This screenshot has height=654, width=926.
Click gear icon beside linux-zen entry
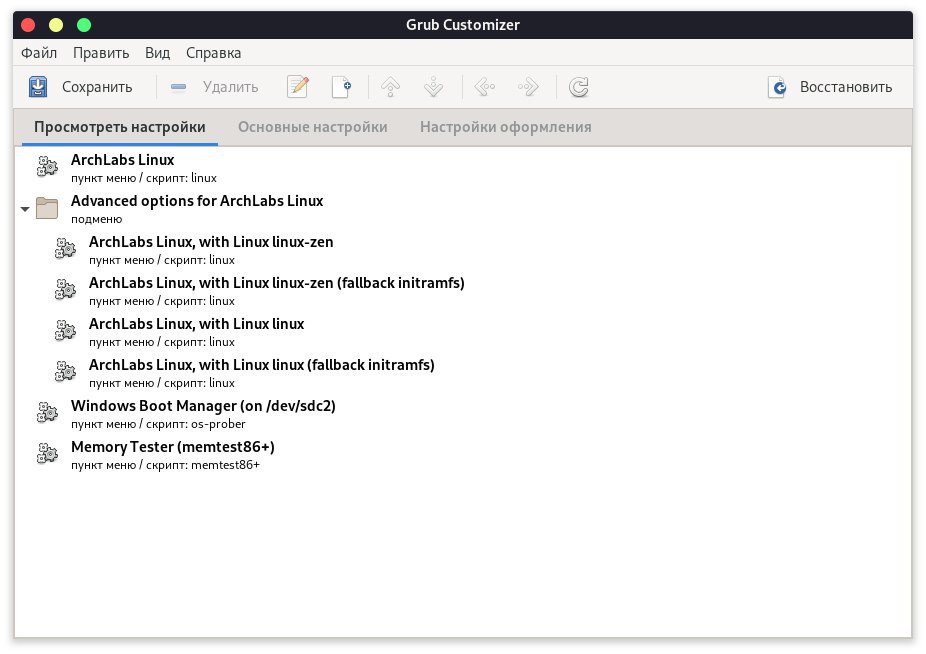coord(65,249)
